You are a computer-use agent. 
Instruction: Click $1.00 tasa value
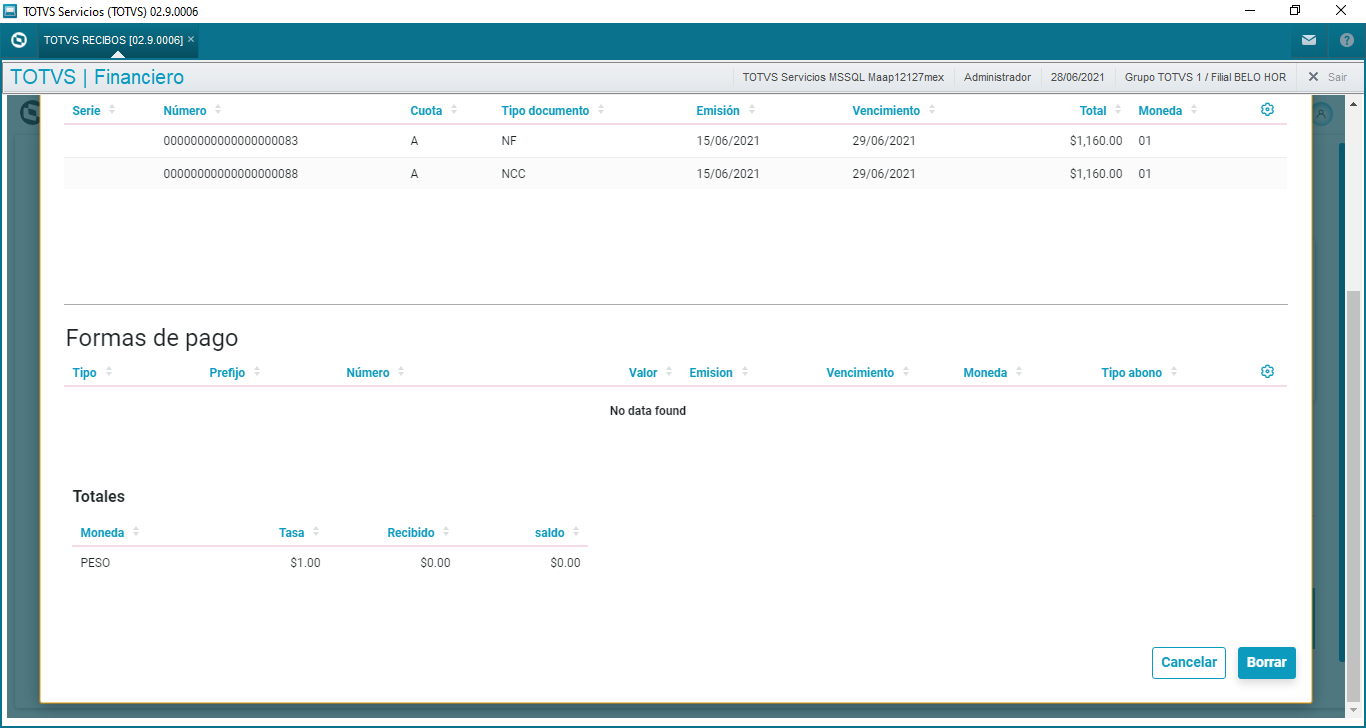305,563
